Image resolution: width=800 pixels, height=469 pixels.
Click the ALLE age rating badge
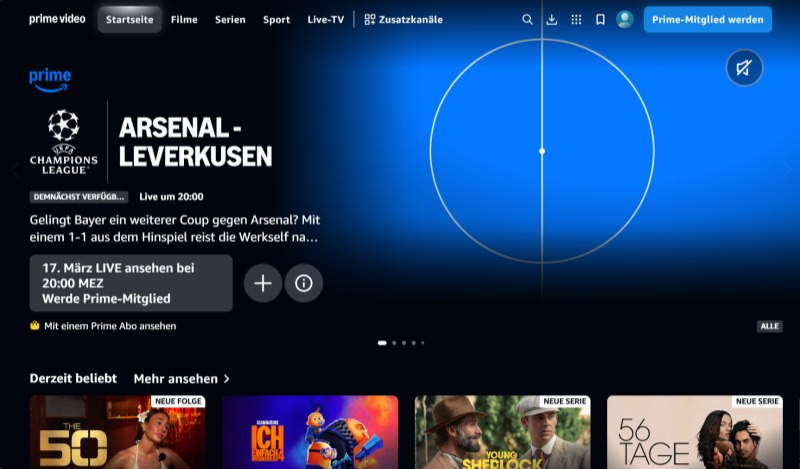click(769, 326)
